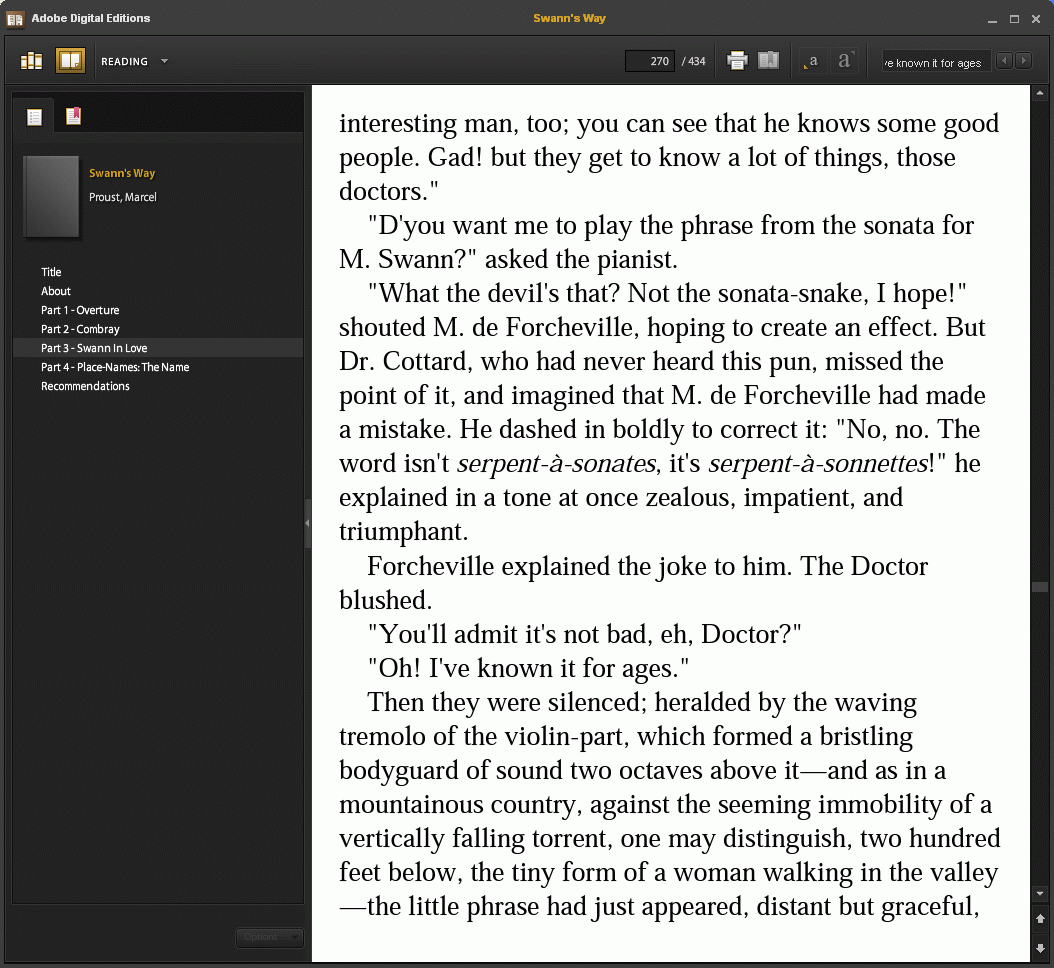Open the Table of Contents tab
The height and width of the screenshot is (968, 1054).
(34, 117)
